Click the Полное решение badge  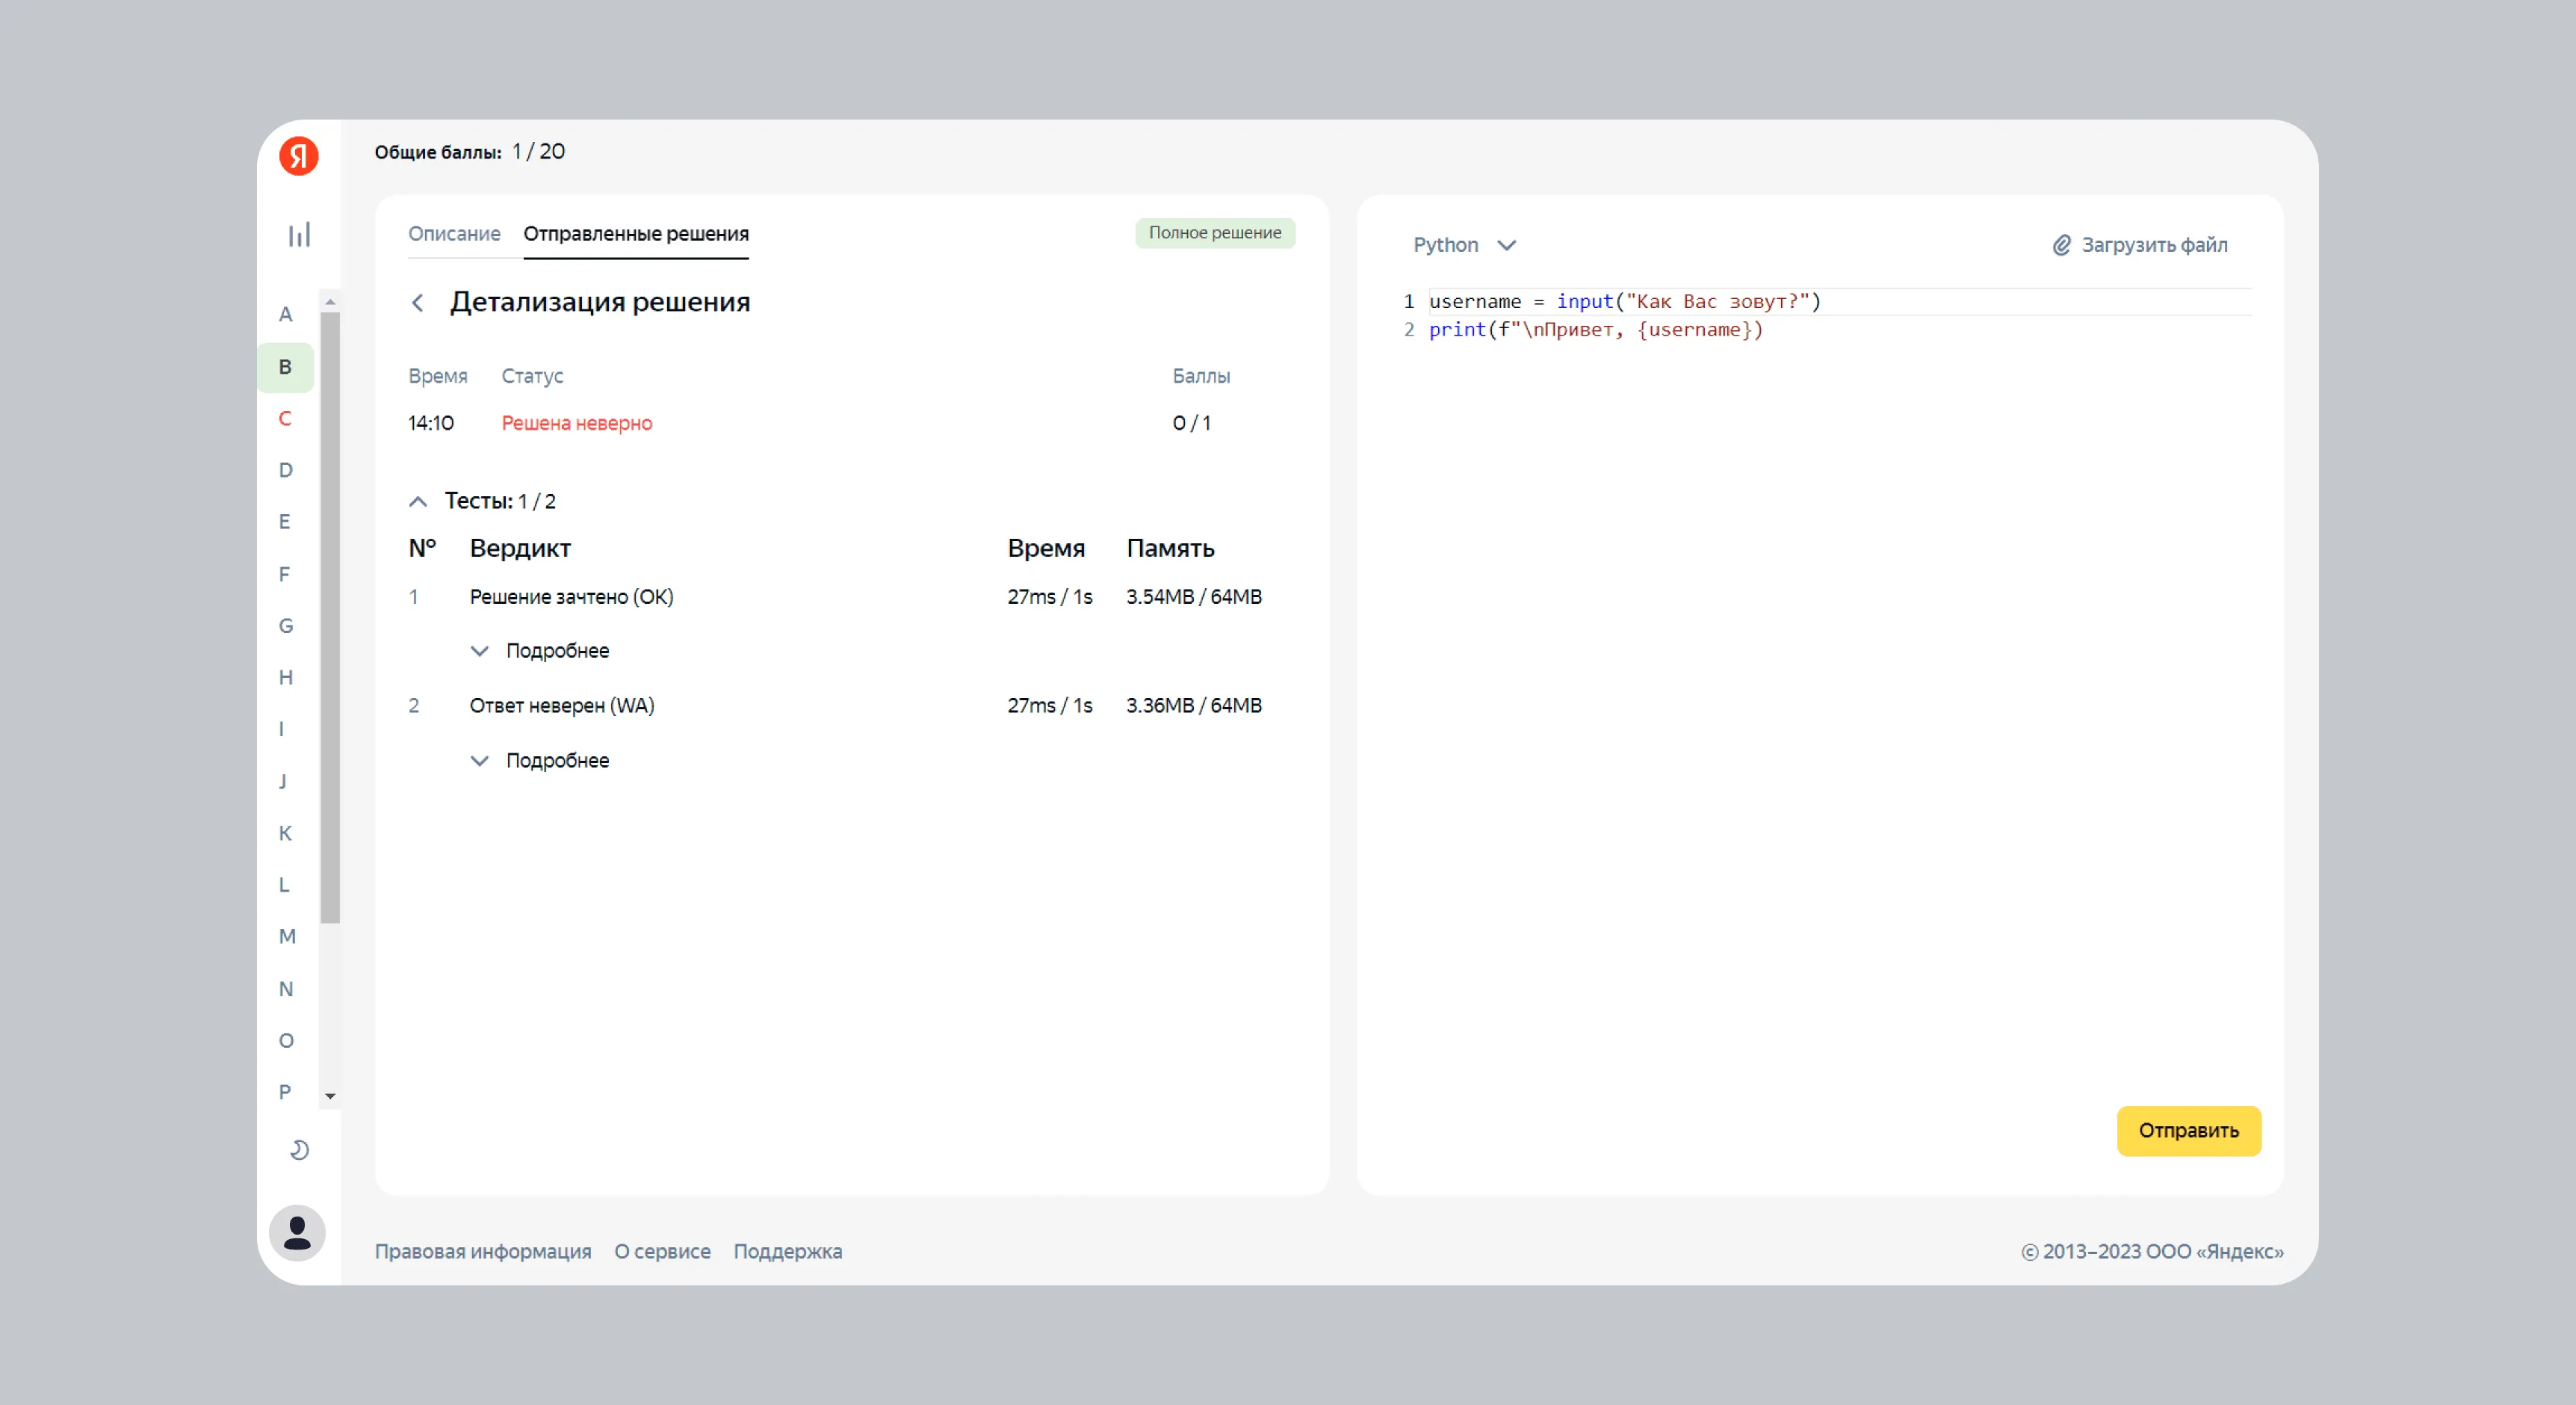point(1215,233)
